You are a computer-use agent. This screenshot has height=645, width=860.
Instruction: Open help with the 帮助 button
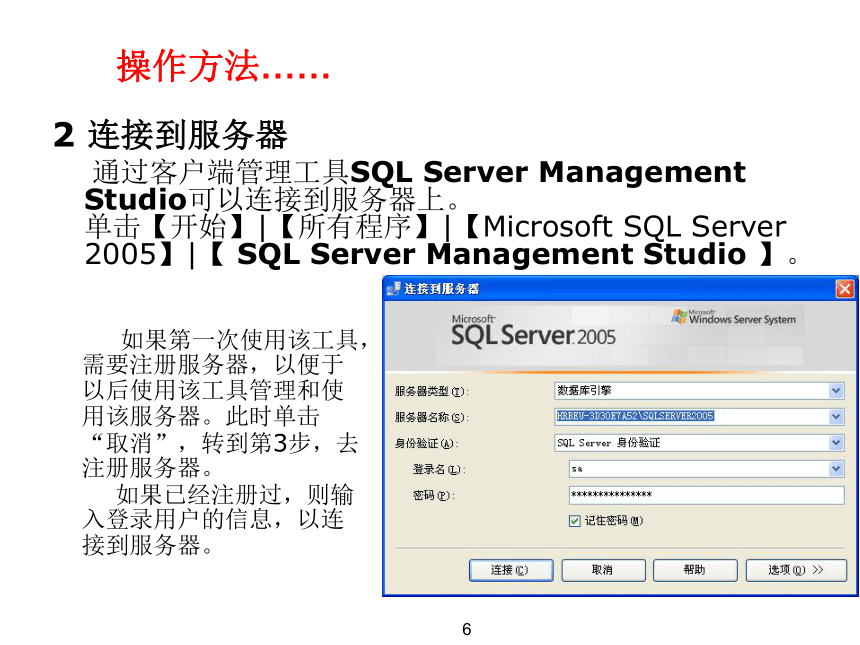[695, 570]
